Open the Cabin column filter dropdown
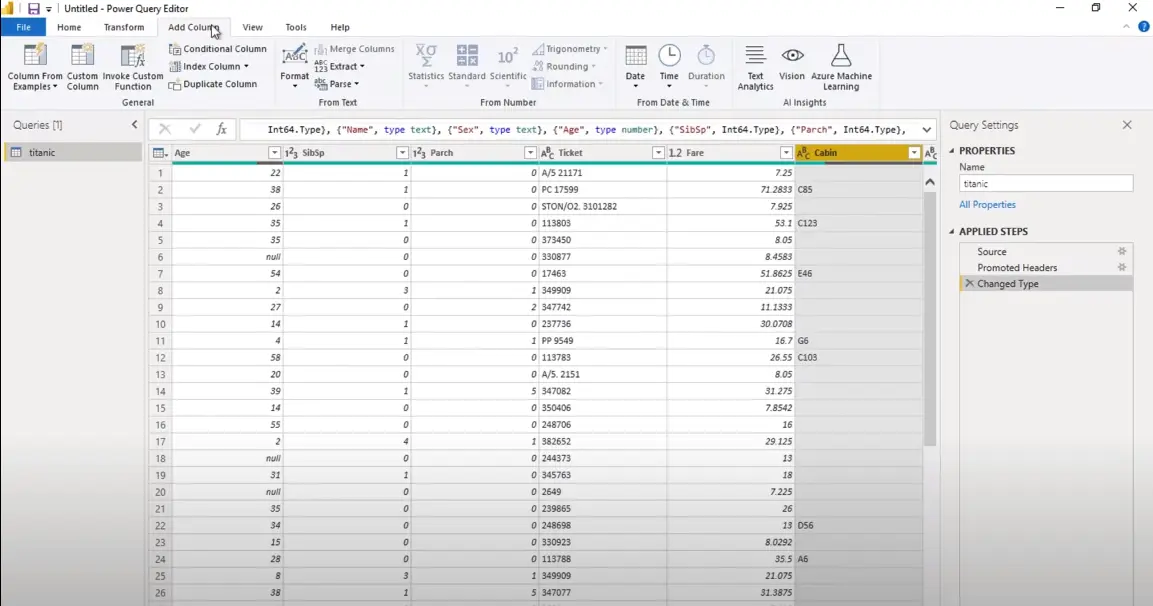This screenshot has height=606, width=1153. (x=913, y=153)
